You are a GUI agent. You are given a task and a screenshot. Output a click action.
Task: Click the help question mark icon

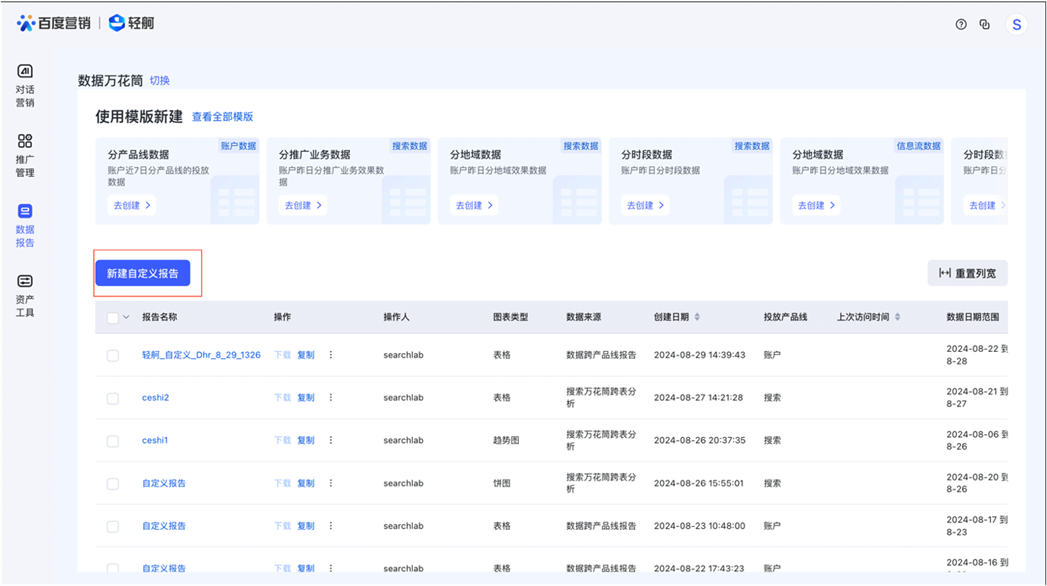pyautogui.click(x=961, y=25)
